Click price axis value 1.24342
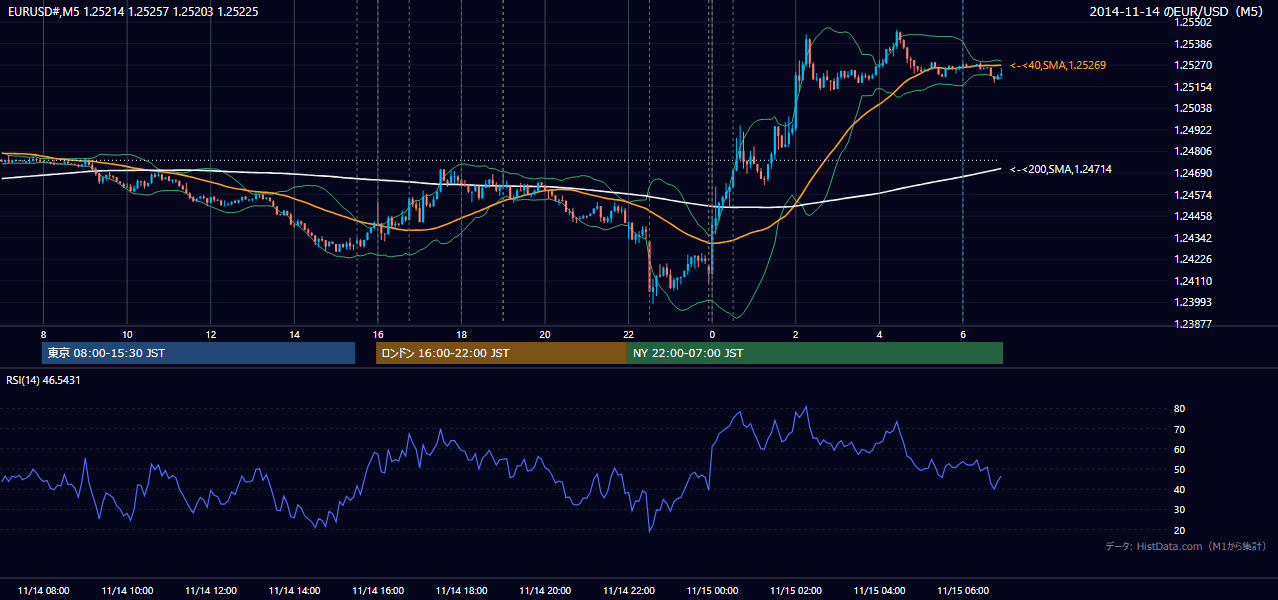This screenshot has width=1278, height=600. [x=1194, y=238]
